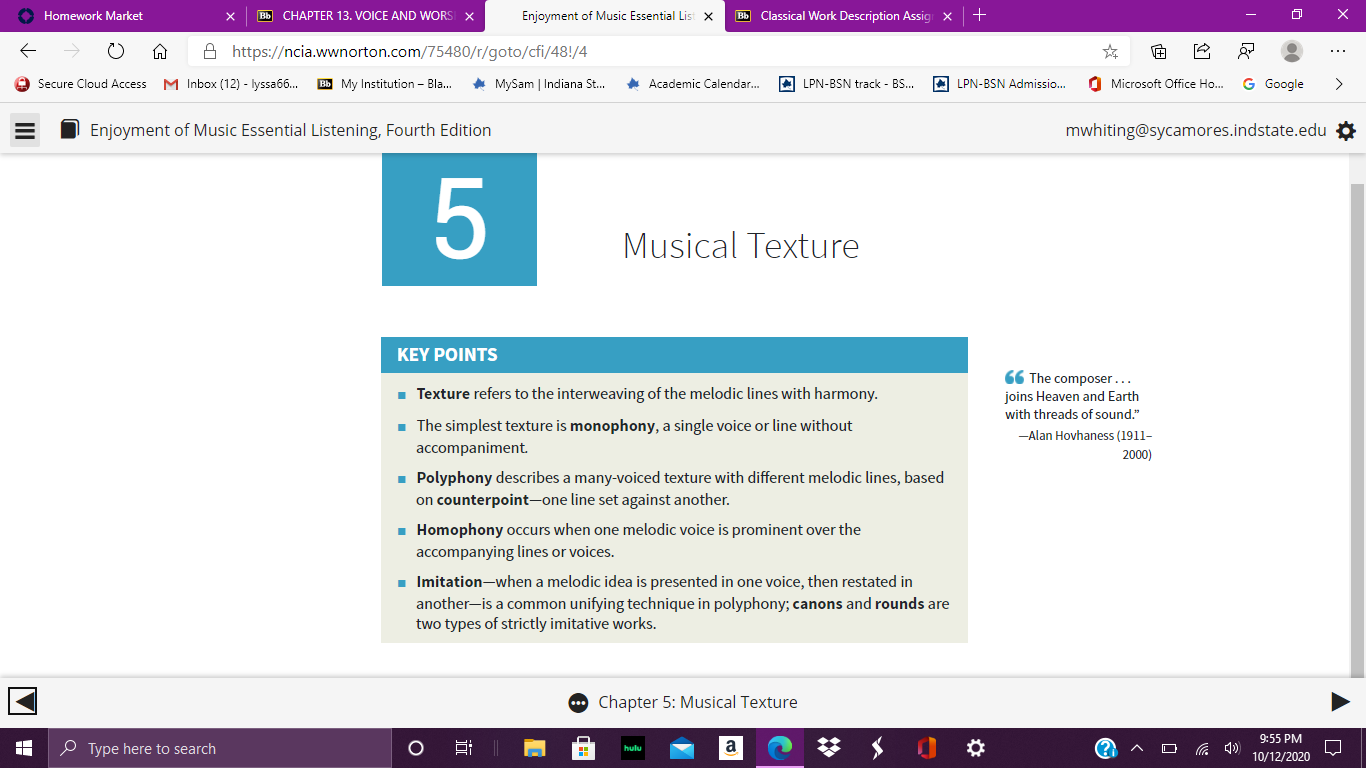Open Office app from the taskbar
Viewport: 1366px width, 768px height.
[926, 748]
